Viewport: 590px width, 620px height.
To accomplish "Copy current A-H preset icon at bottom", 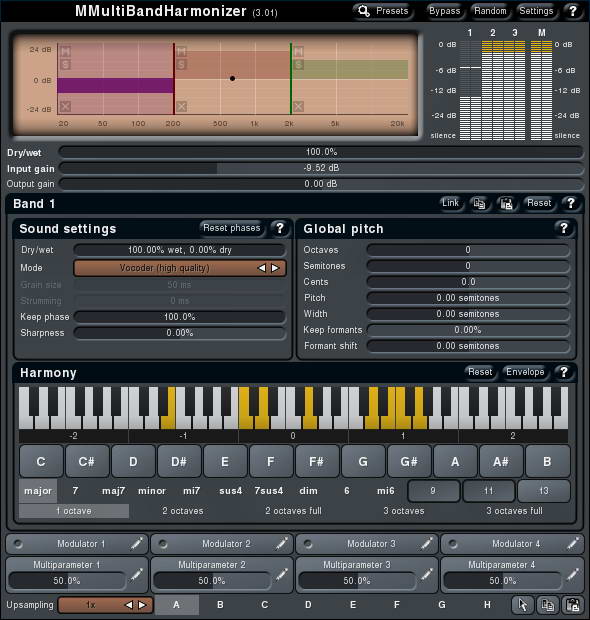I will pos(548,605).
